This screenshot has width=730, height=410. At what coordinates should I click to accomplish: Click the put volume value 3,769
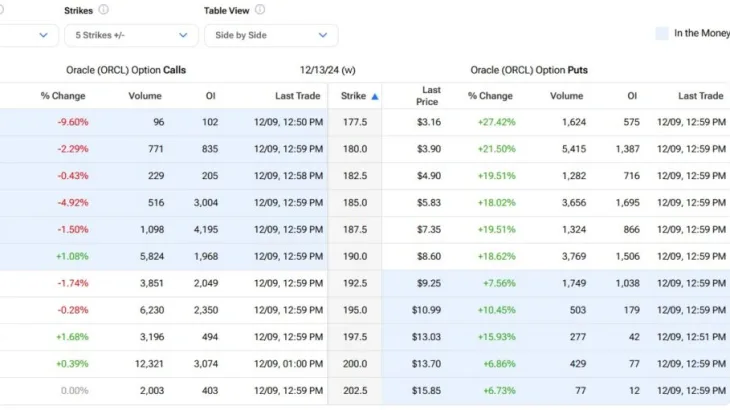[574, 256]
